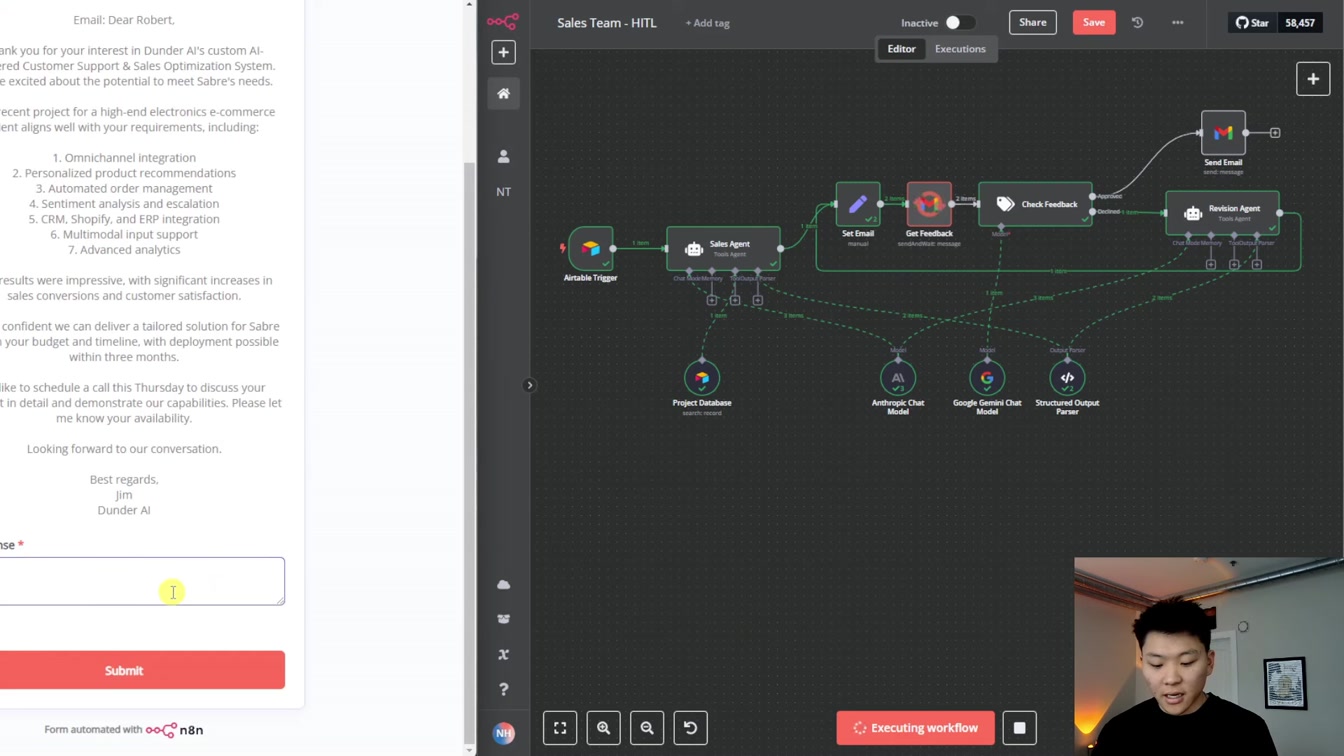Open the NH user avatar menu

tap(503, 733)
